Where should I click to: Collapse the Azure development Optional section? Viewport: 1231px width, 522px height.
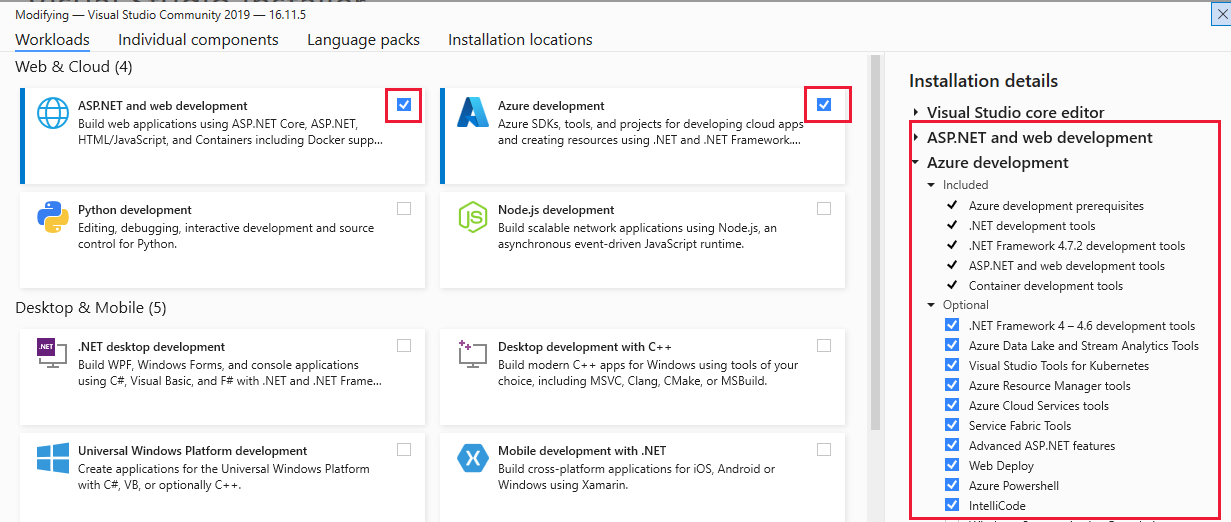931,305
